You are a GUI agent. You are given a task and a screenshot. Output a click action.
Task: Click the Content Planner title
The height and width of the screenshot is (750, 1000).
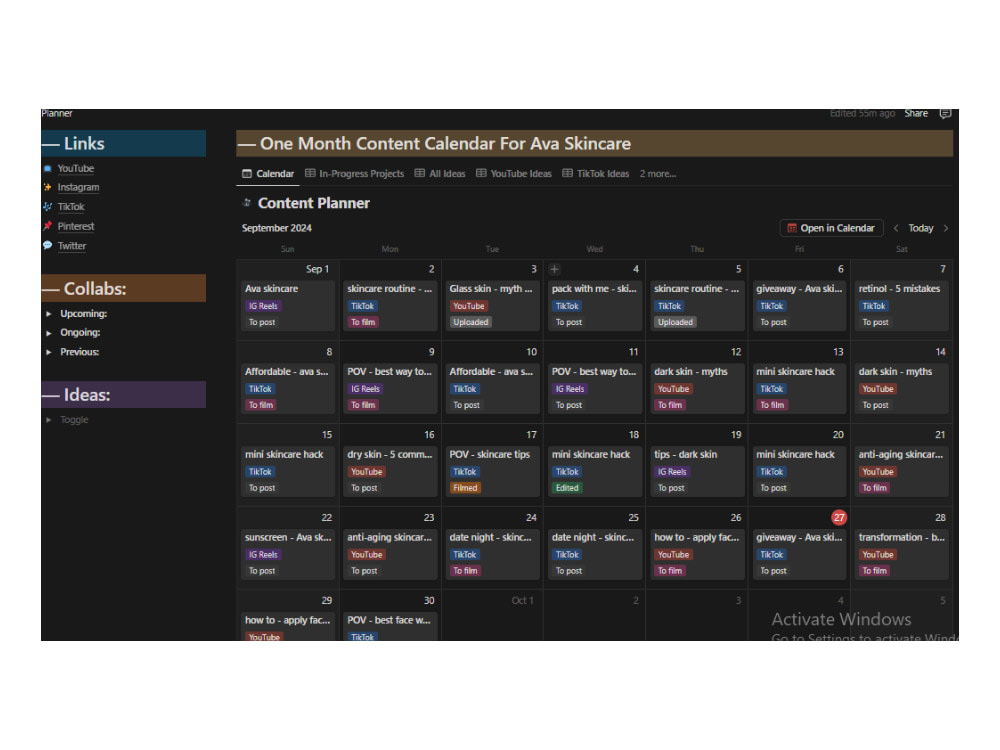(x=314, y=203)
